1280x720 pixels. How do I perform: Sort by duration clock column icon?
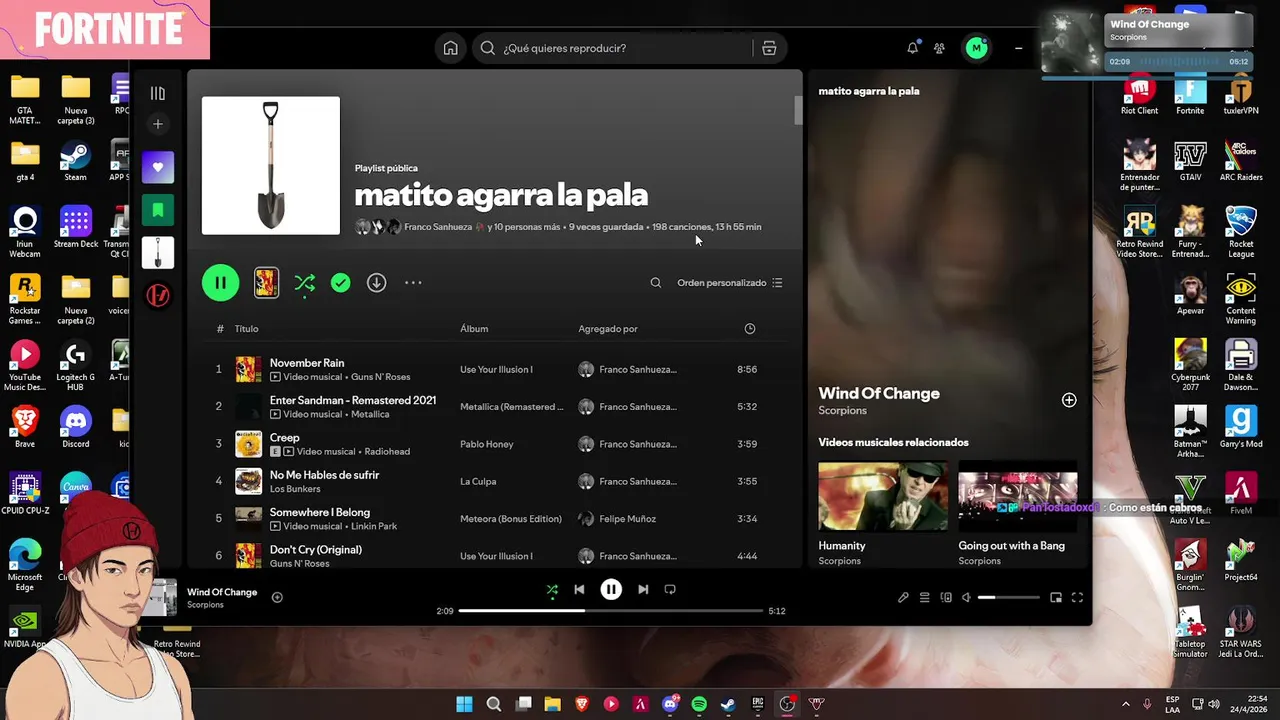pyautogui.click(x=750, y=329)
